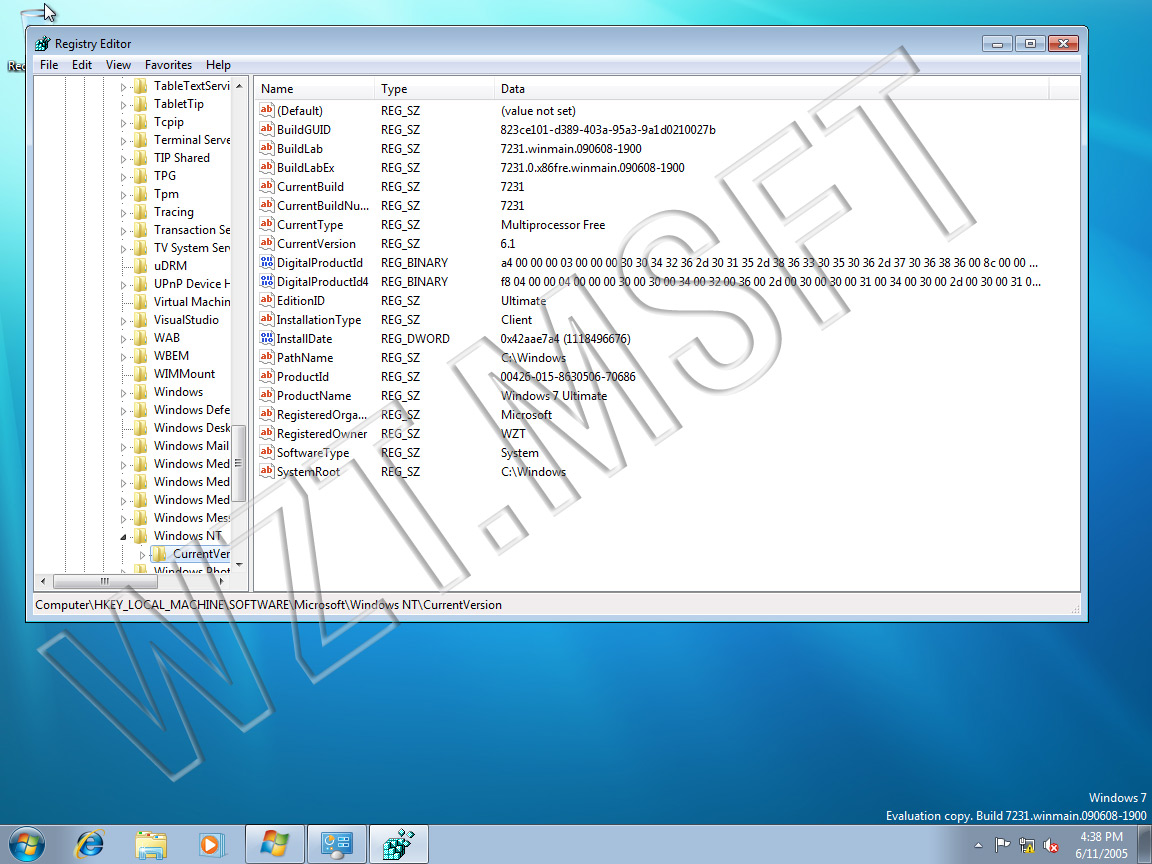
Task: Expand the TableTextService key
Action: [x=123, y=87]
